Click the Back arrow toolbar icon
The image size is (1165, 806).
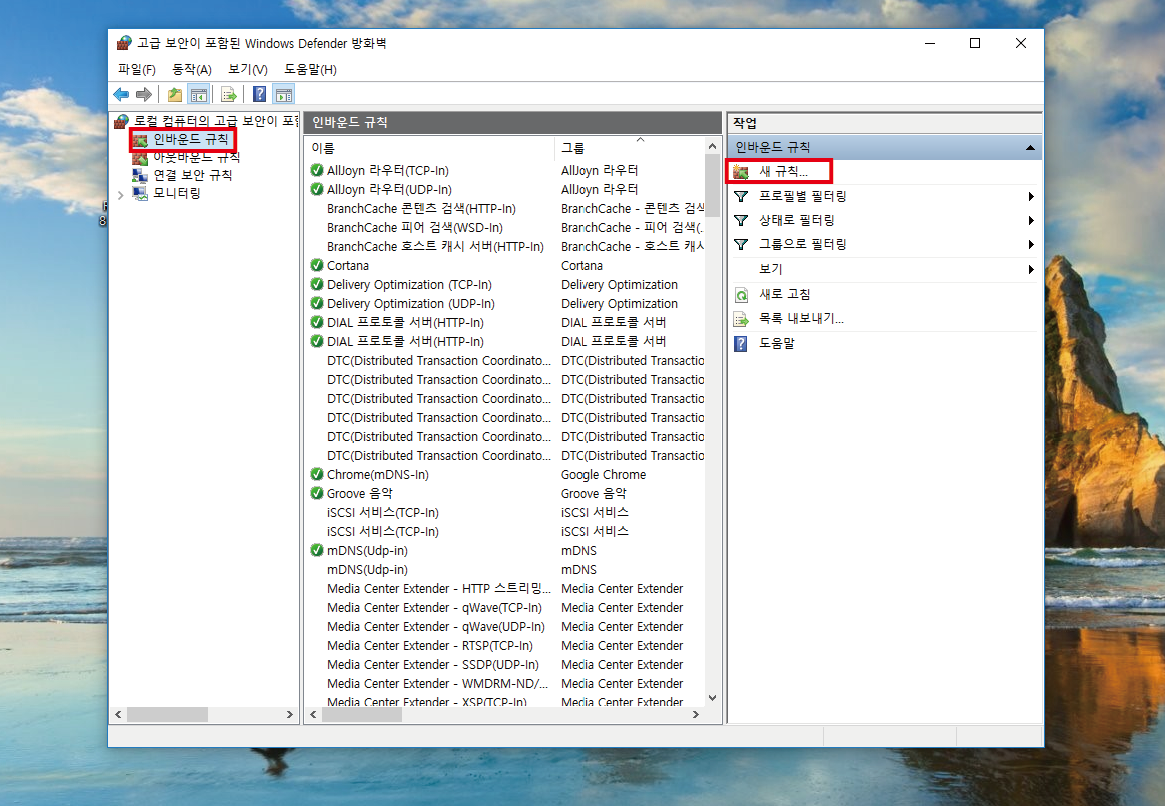(121, 94)
